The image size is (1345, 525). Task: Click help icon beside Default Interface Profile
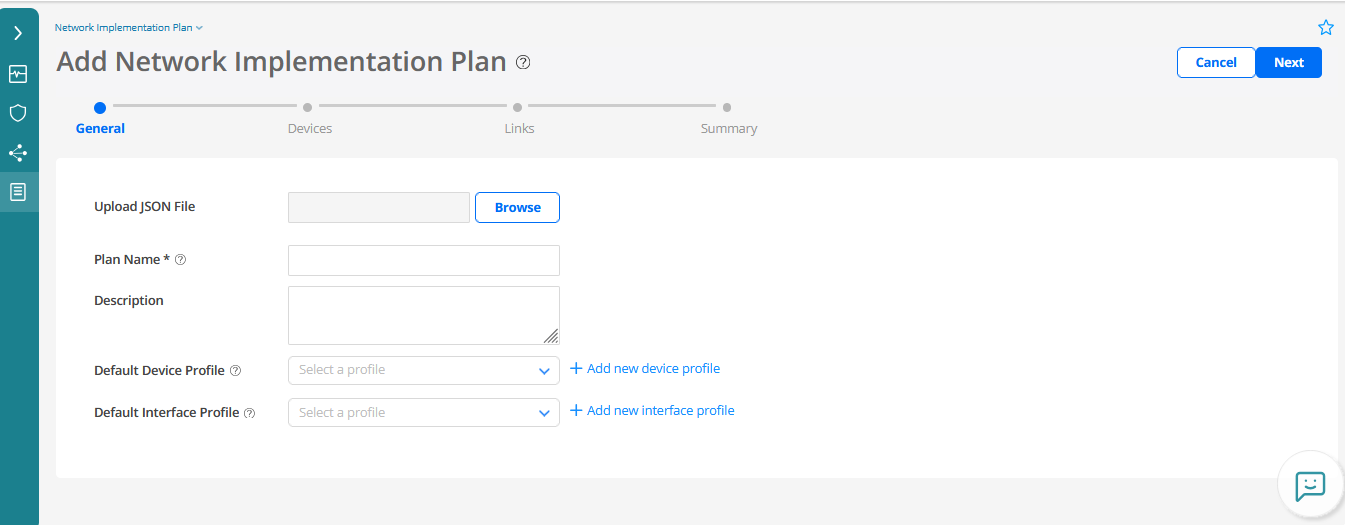click(250, 413)
